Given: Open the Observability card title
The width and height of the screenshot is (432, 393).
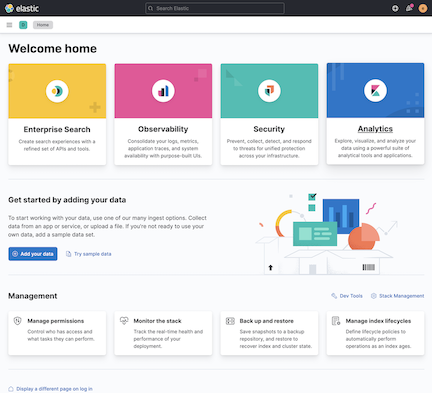Looking at the screenshot, I should coord(163,129).
